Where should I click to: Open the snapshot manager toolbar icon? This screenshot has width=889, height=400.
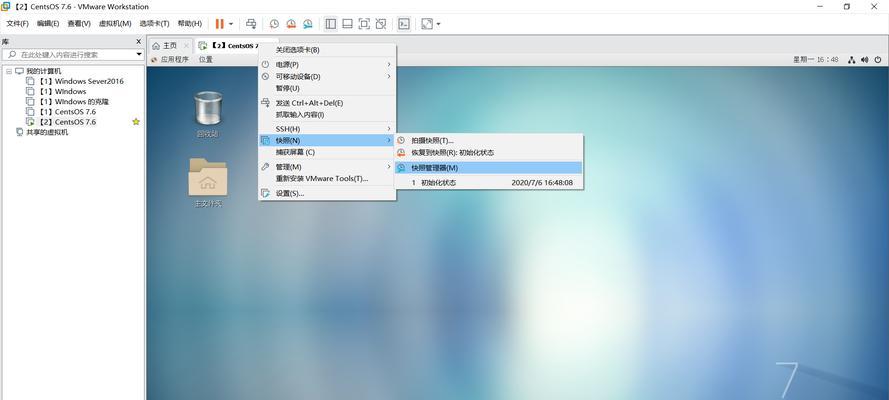pyautogui.click(x=307, y=24)
